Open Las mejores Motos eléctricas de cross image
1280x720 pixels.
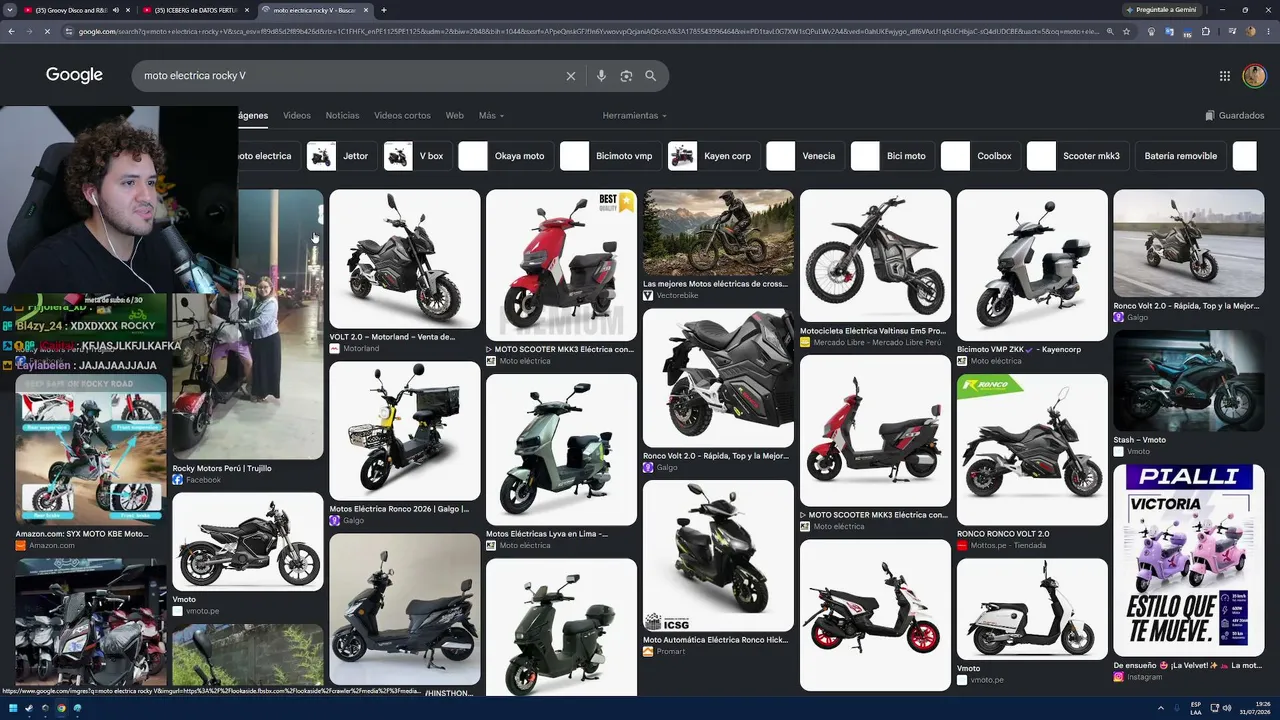(718, 233)
